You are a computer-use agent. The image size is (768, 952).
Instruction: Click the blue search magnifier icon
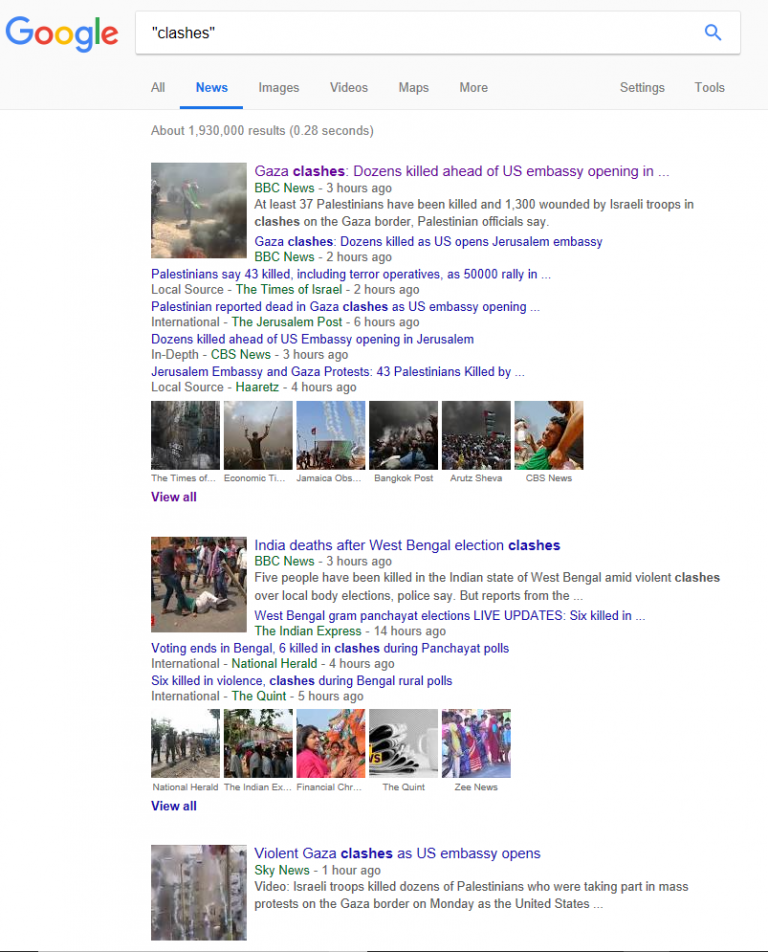[712, 33]
